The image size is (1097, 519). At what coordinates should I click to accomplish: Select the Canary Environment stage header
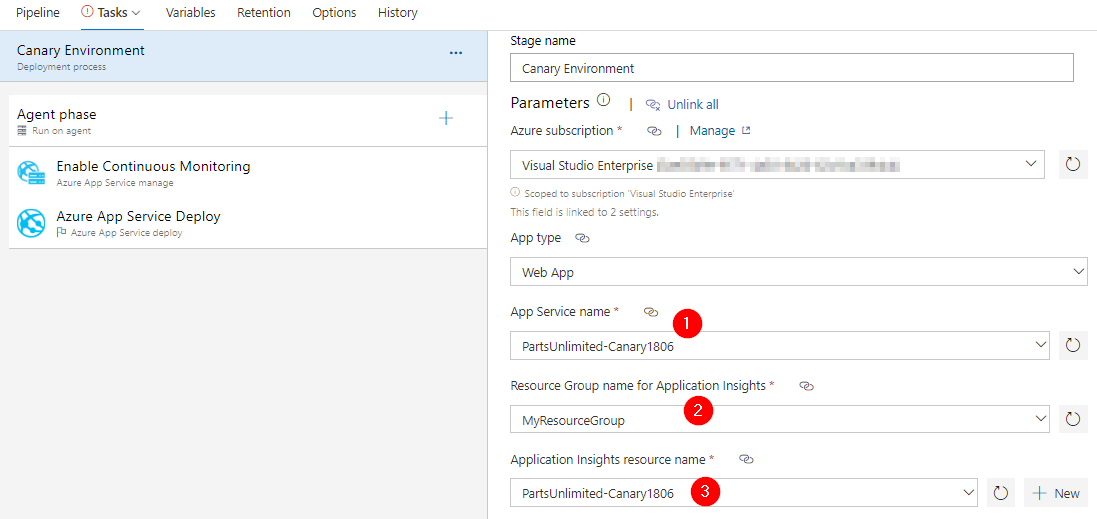coord(243,57)
